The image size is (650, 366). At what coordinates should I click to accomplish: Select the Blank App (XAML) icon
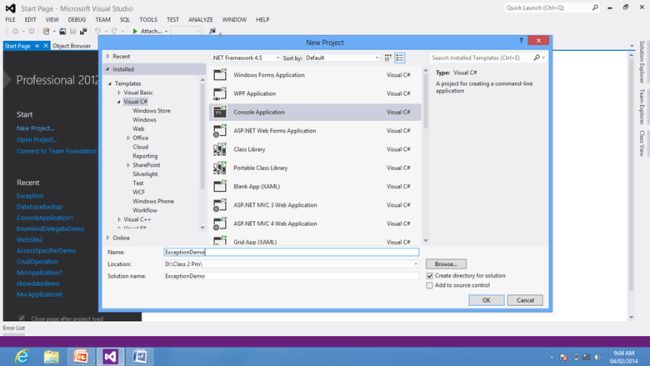point(220,187)
